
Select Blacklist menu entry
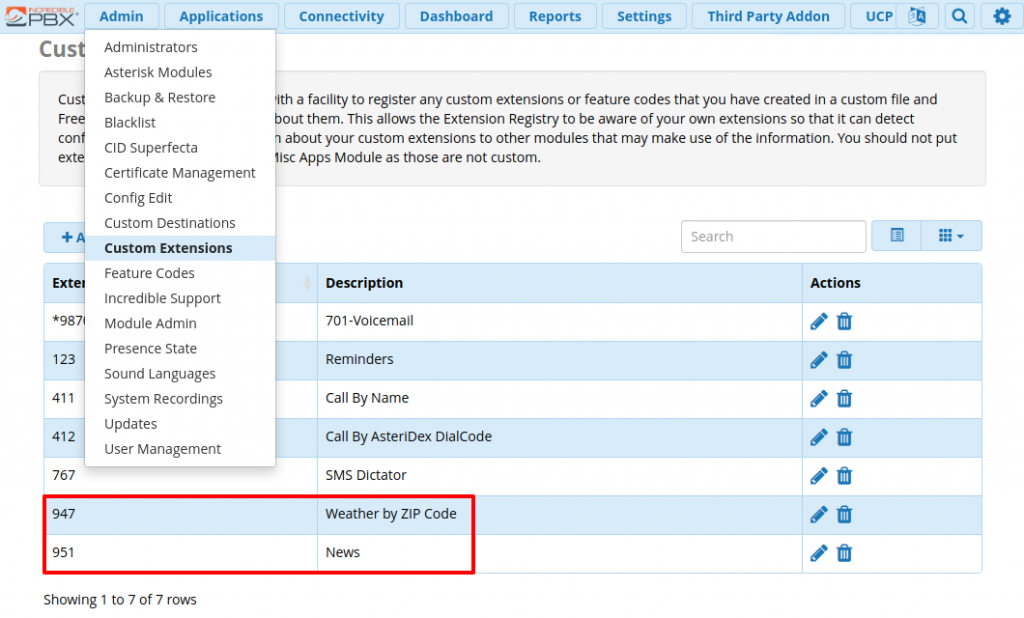click(x=180, y=122)
